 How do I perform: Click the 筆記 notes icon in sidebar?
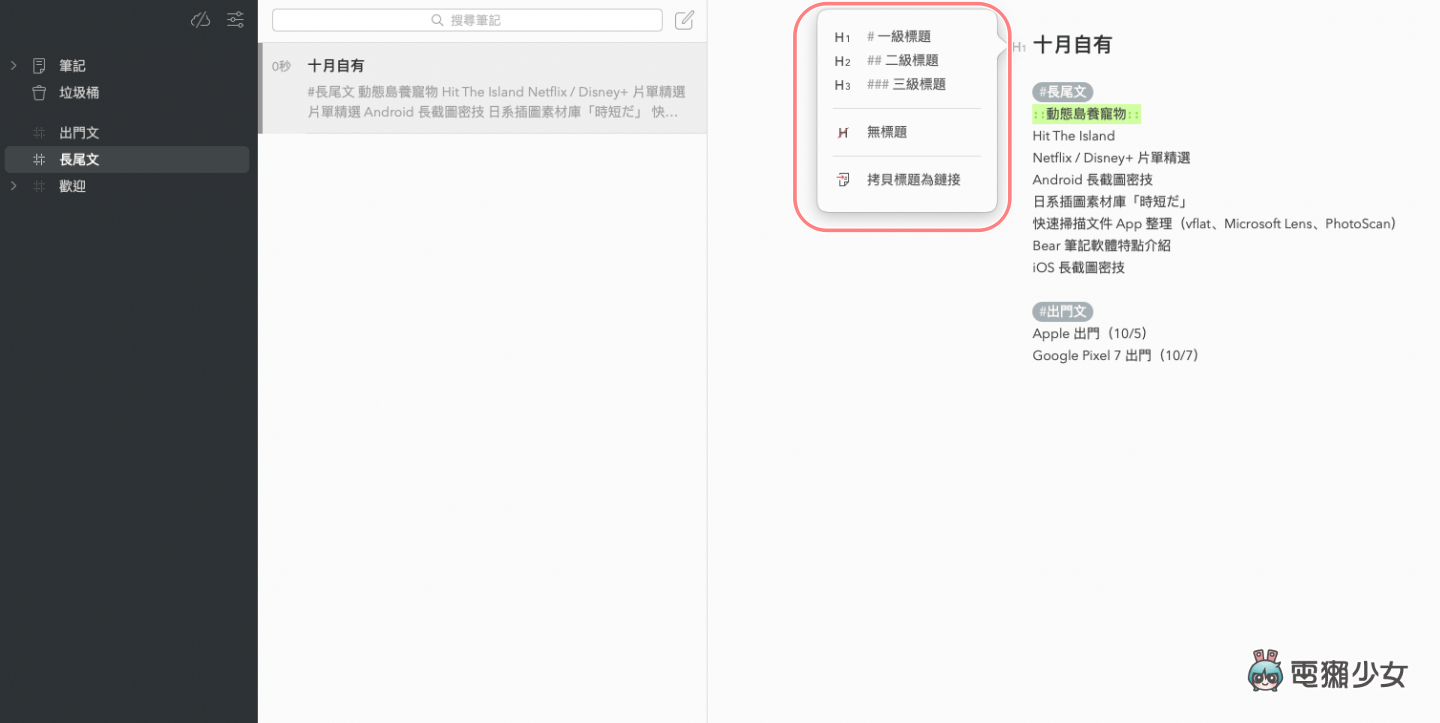[39, 66]
